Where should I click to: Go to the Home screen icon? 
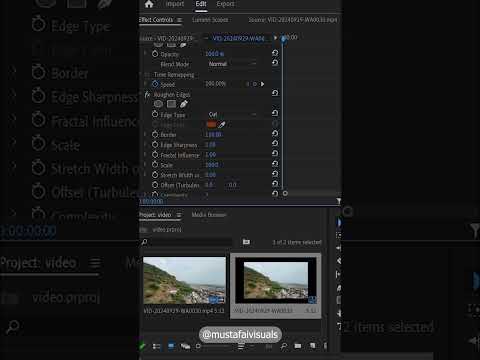point(149,4)
